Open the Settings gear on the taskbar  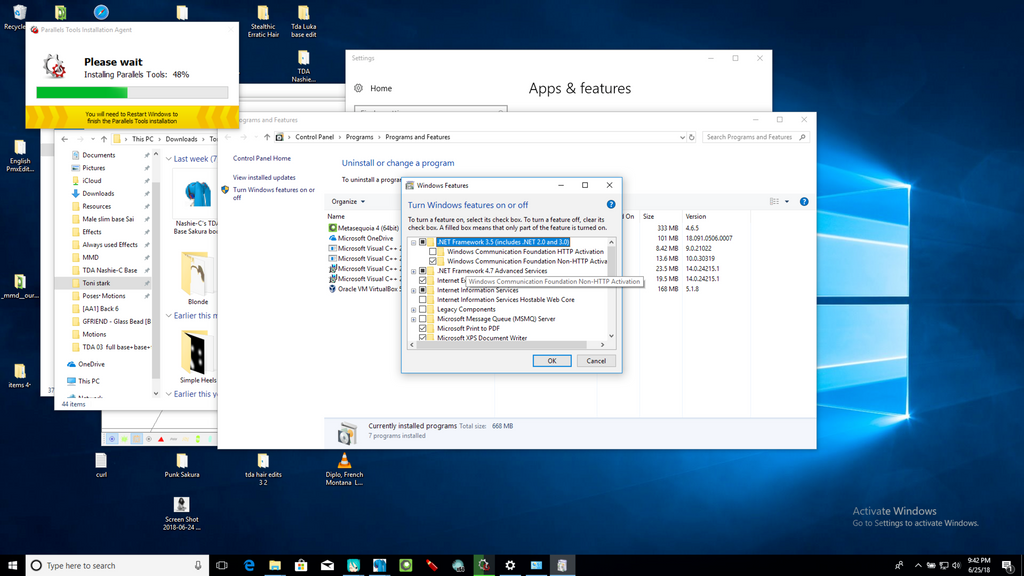tap(510, 566)
